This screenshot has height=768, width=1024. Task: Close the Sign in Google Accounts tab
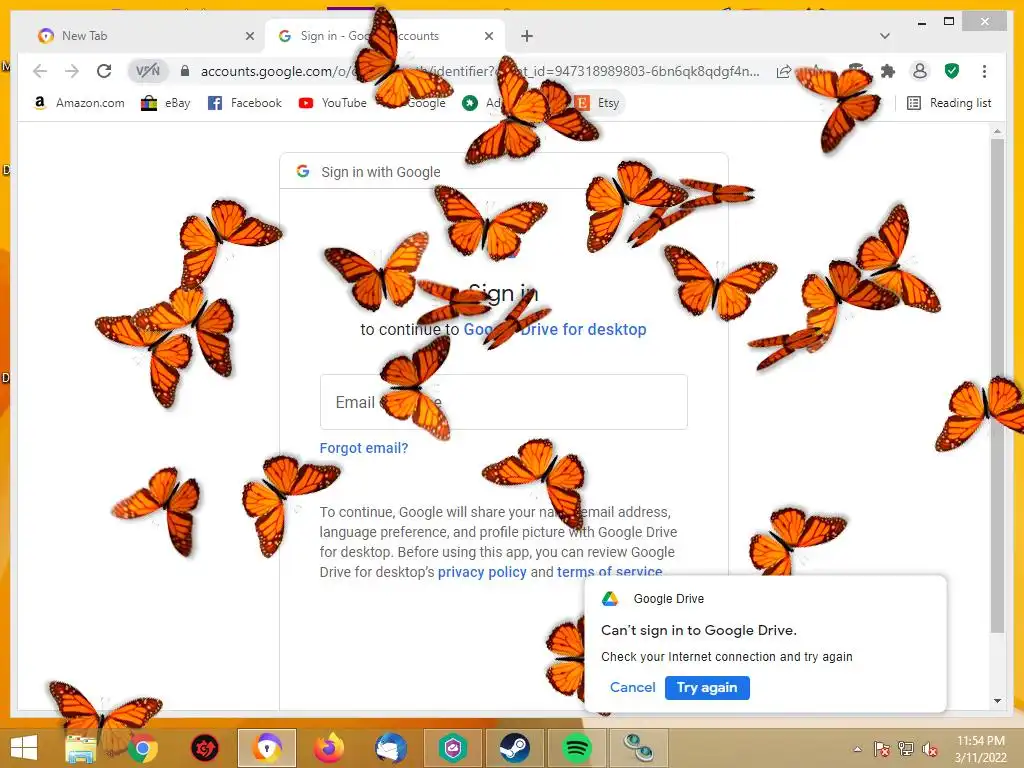click(488, 36)
